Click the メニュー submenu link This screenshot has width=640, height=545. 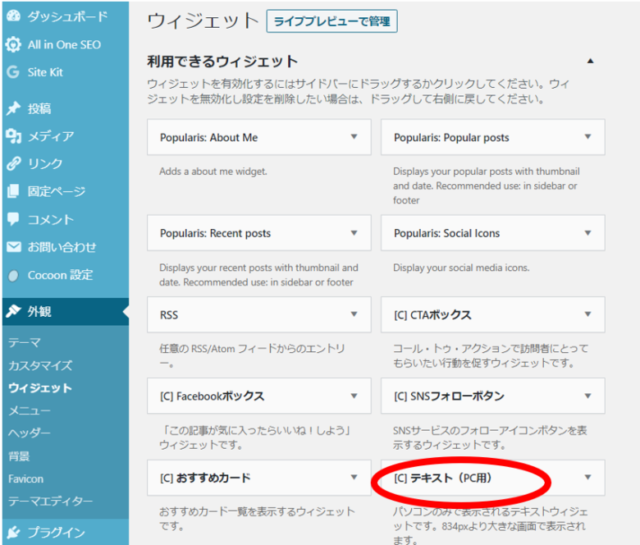30,410
